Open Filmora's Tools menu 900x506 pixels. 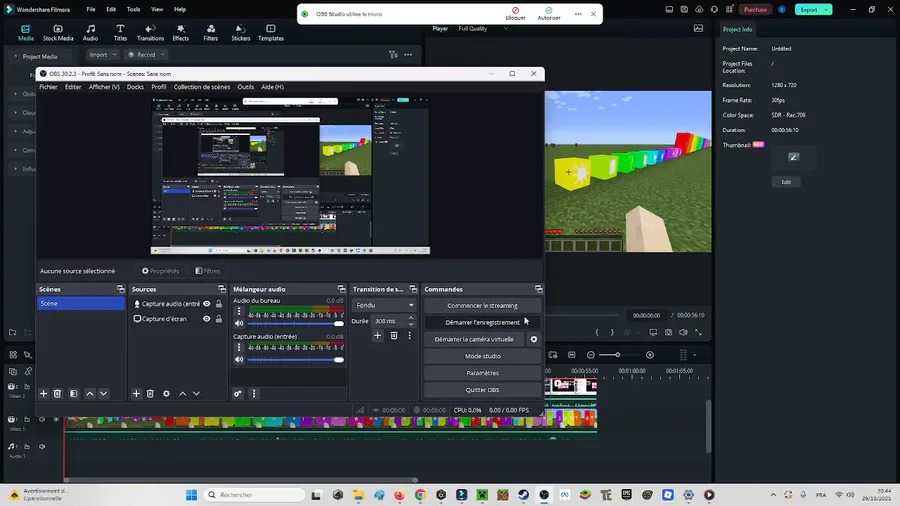(x=133, y=9)
